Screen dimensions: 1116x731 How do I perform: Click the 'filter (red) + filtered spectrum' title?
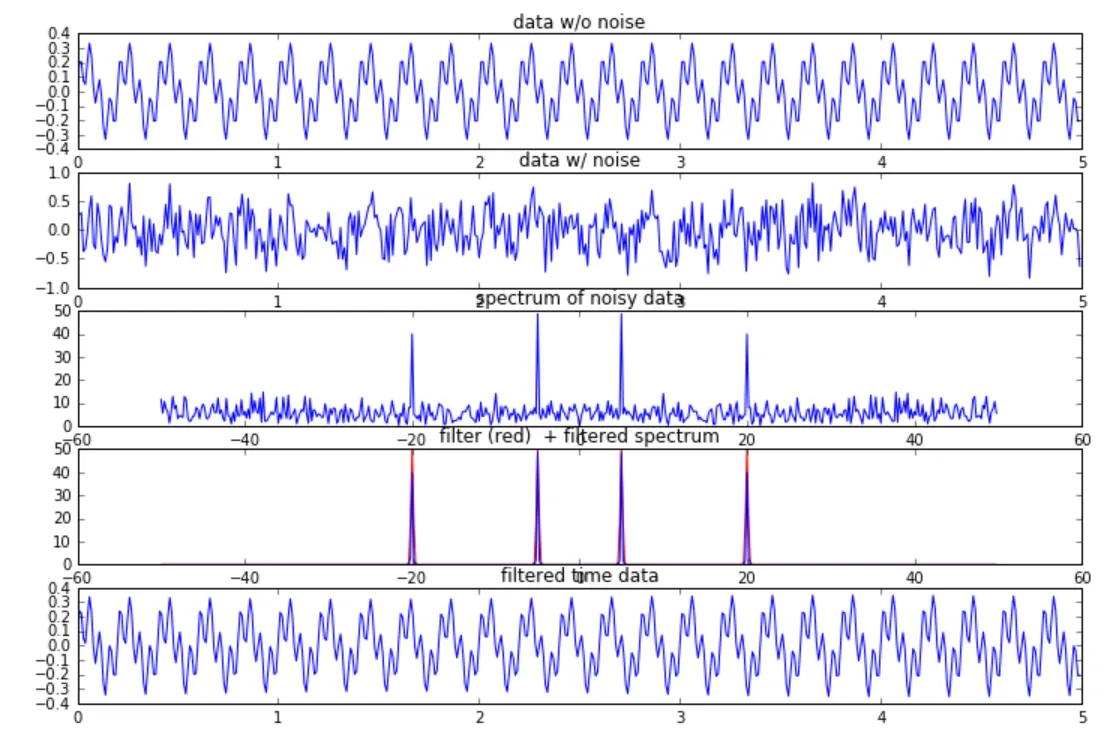(x=579, y=436)
